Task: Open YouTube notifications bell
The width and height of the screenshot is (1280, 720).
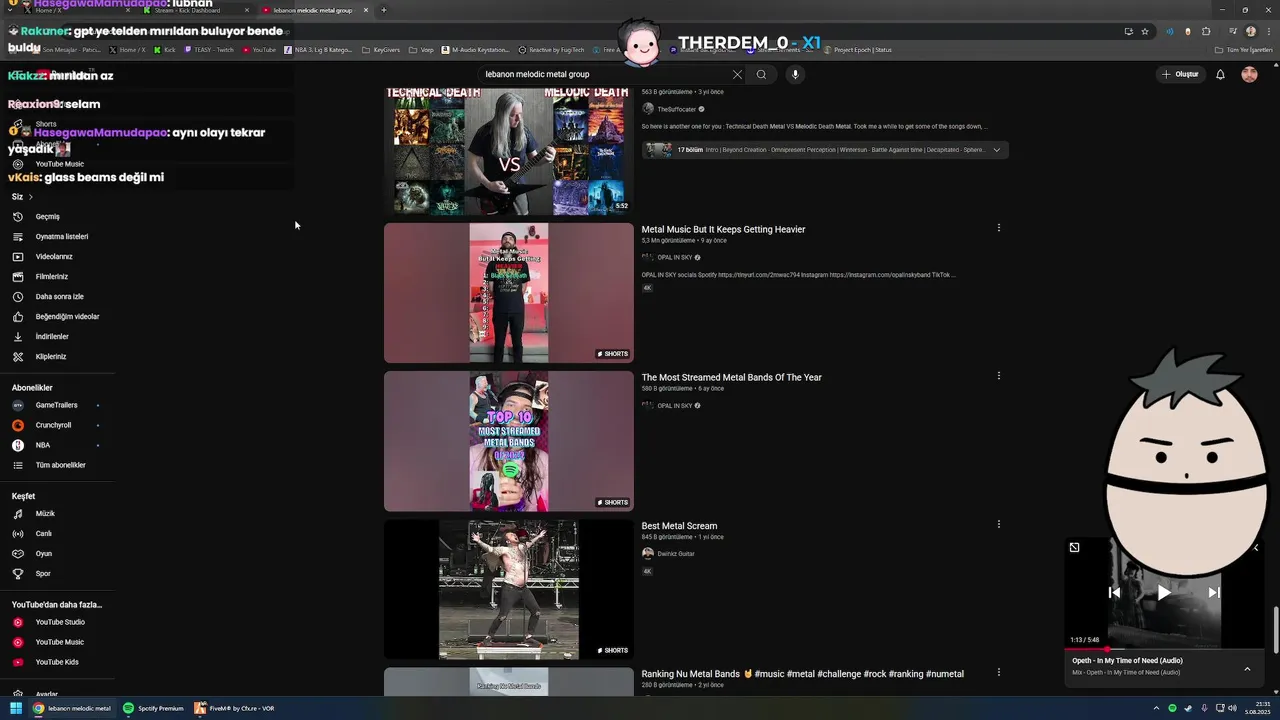Action: tap(1220, 74)
